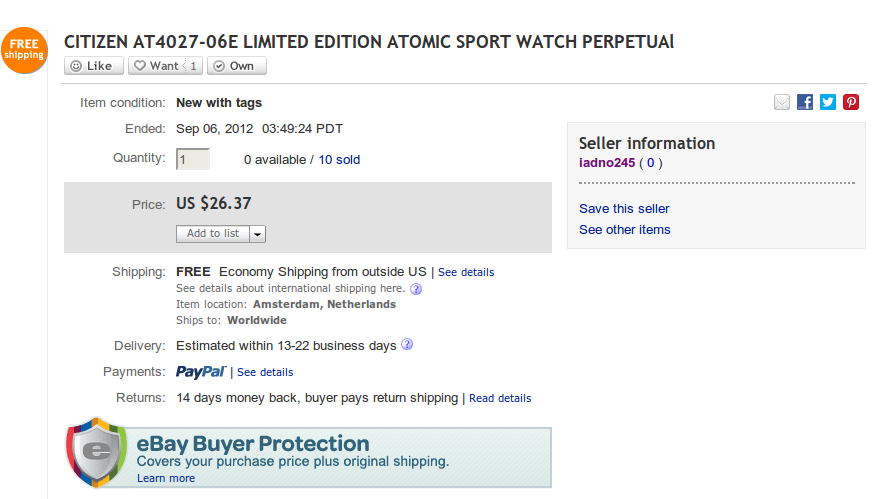
Task: Toggle Own for this item
Action: click(x=237, y=66)
